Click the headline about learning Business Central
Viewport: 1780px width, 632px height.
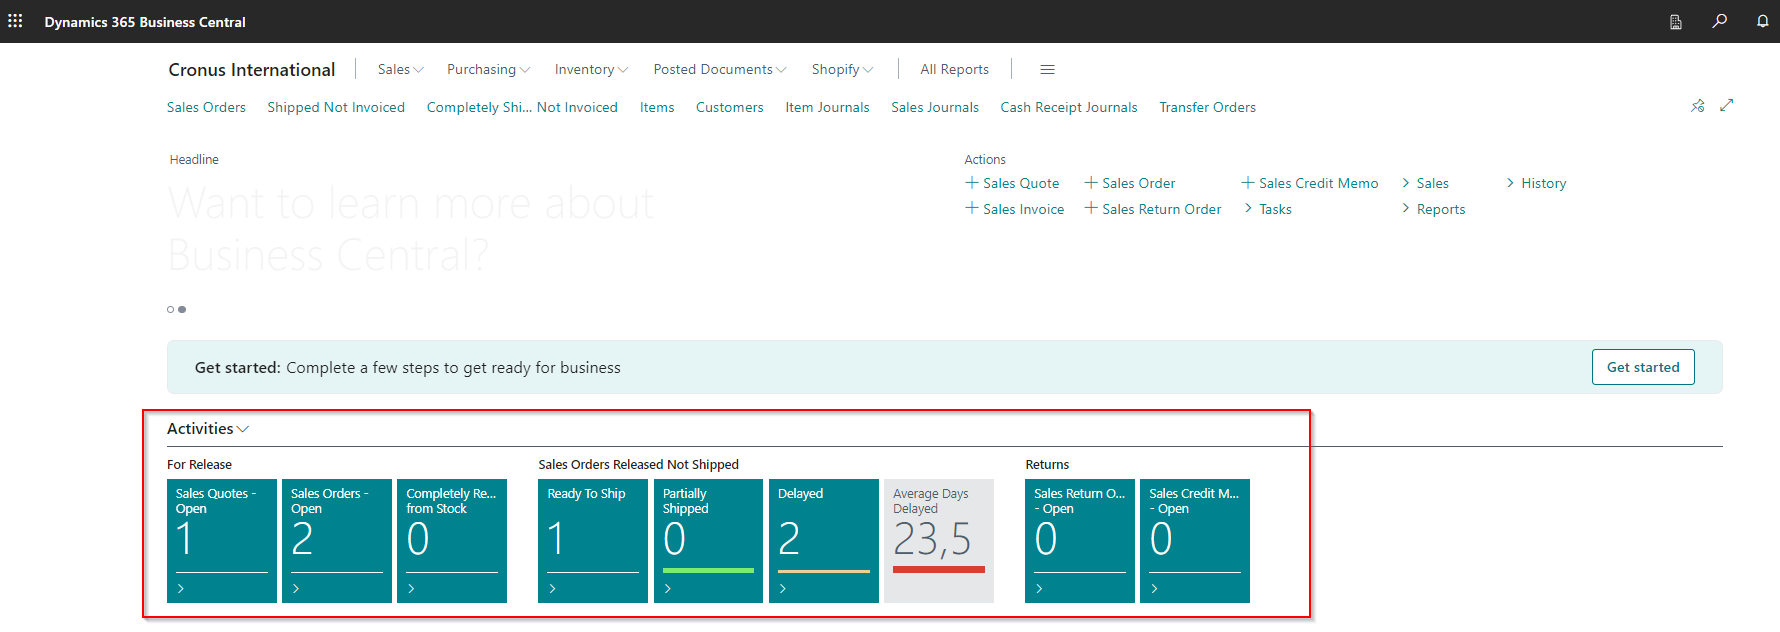click(x=412, y=229)
